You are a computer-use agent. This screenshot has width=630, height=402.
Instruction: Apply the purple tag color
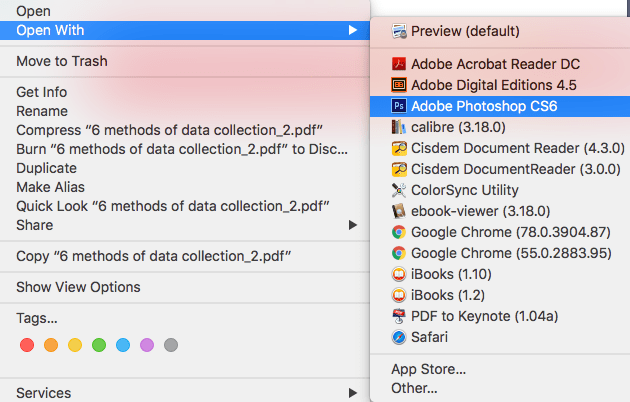pos(147,345)
